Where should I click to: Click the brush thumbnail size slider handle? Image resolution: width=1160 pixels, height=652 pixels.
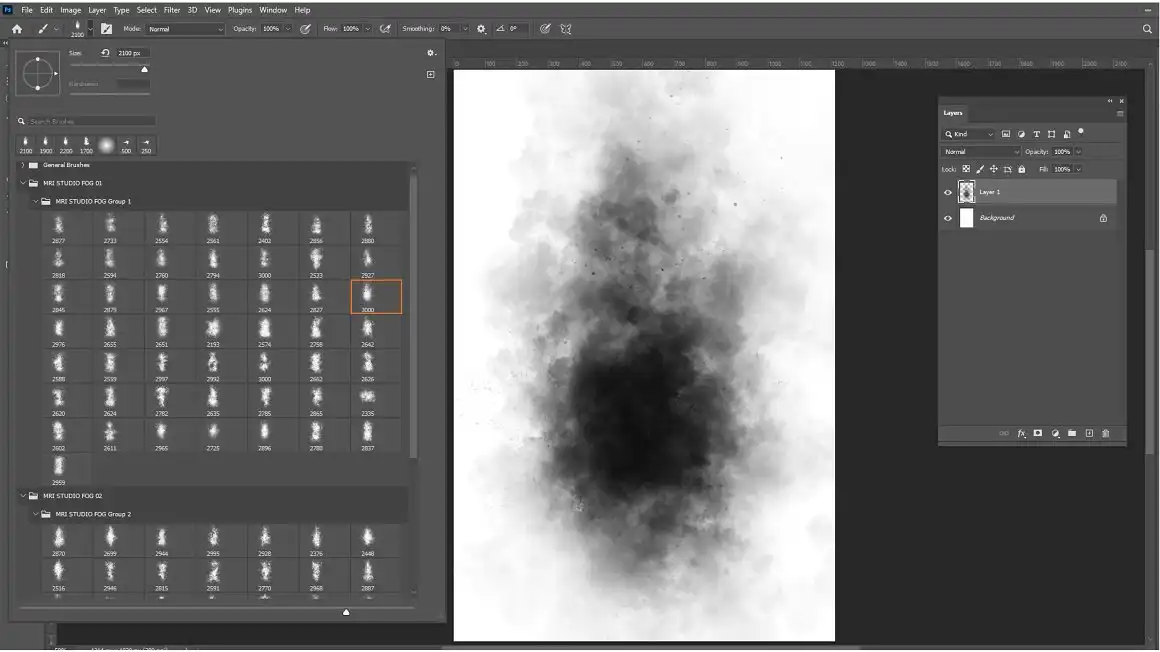click(x=346, y=612)
